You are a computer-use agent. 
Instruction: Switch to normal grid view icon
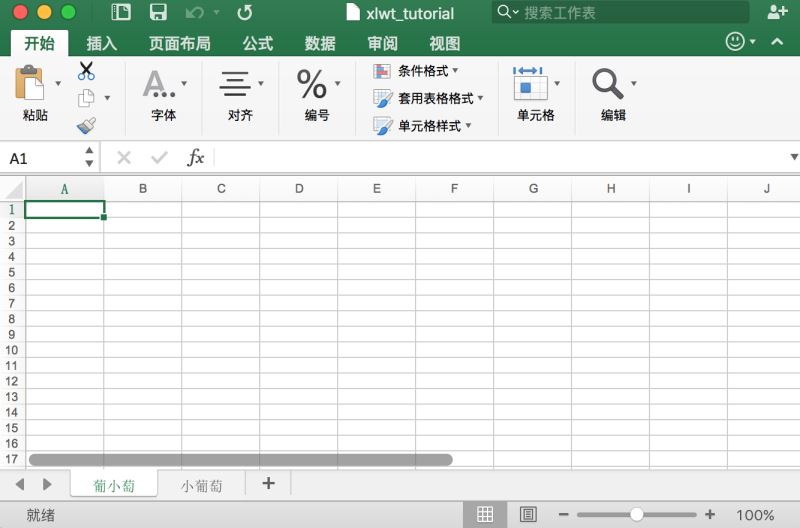(x=485, y=514)
